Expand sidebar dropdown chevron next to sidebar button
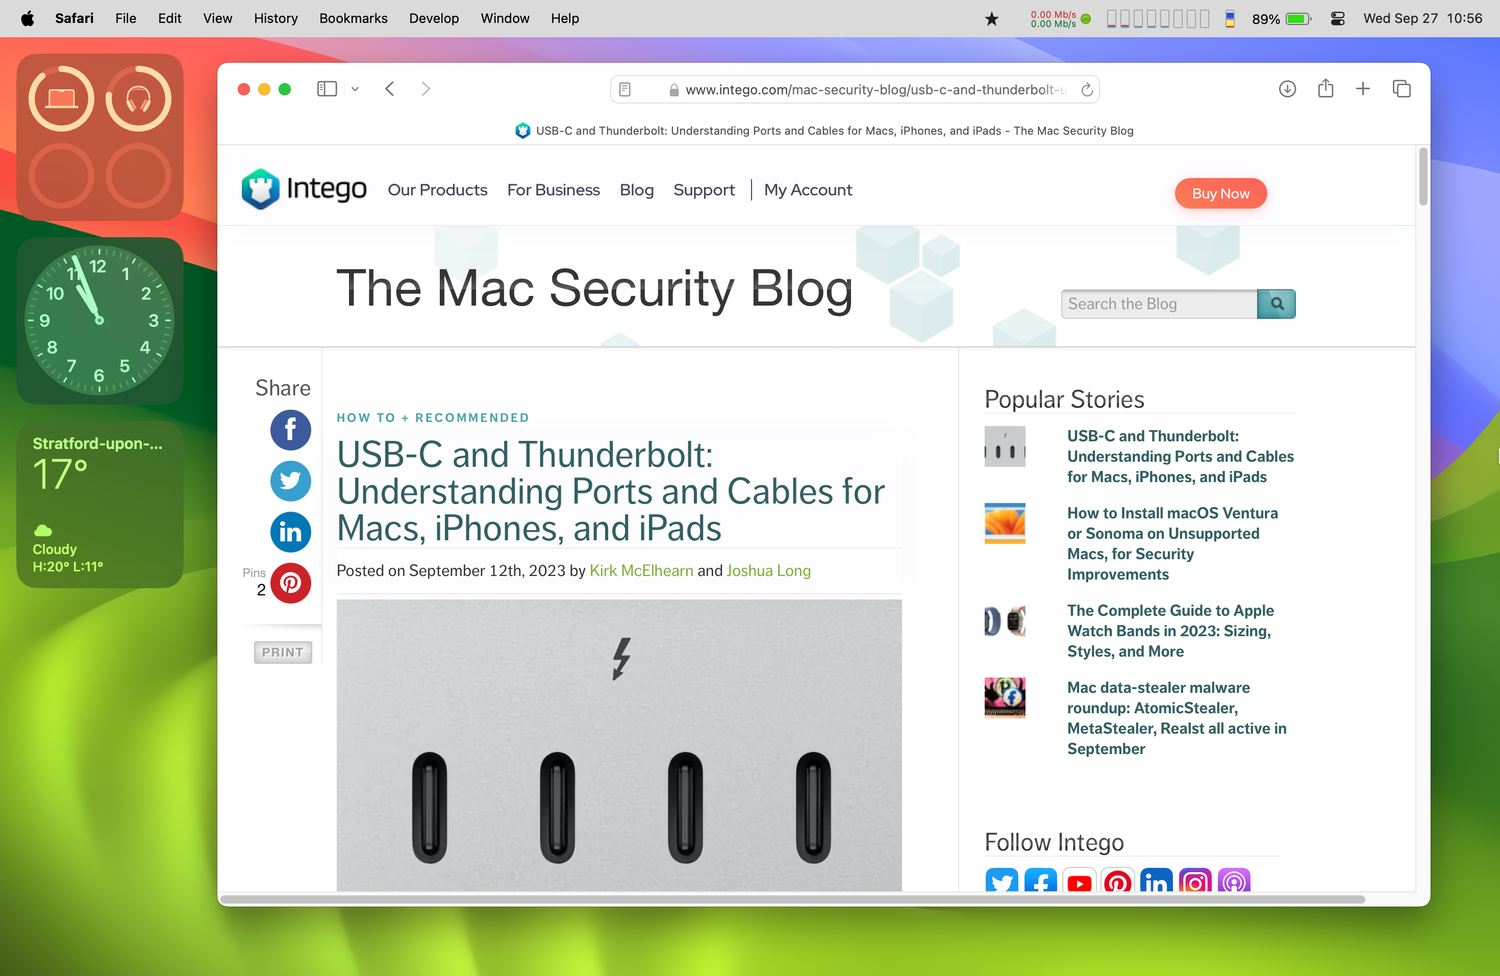Image resolution: width=1500 pixels, height=976 pixels. coord(355,89)
